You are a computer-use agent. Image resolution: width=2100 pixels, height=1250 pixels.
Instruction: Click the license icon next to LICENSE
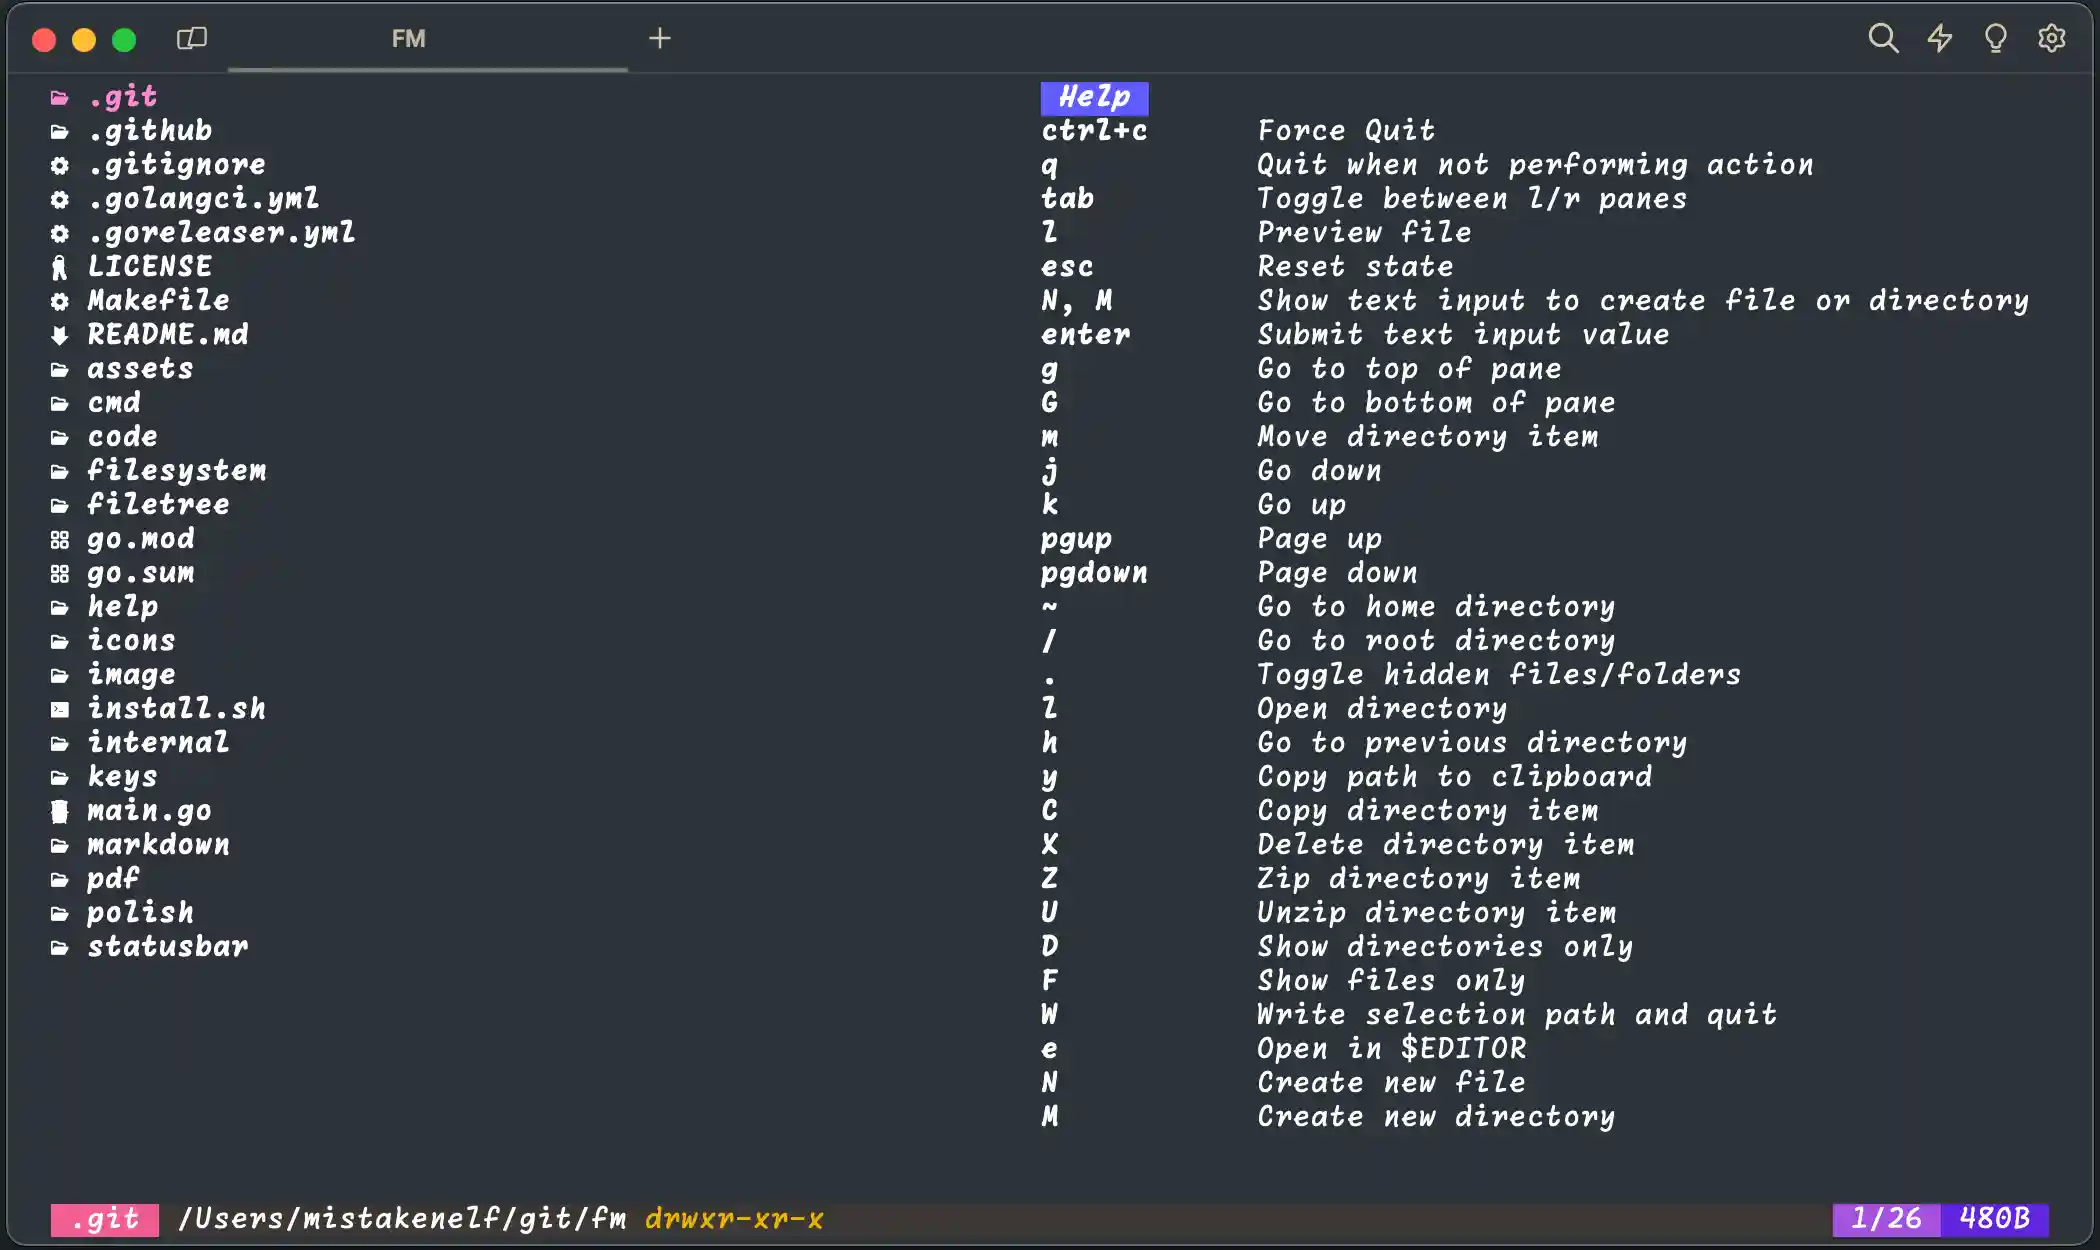click(x=59, y=266)
